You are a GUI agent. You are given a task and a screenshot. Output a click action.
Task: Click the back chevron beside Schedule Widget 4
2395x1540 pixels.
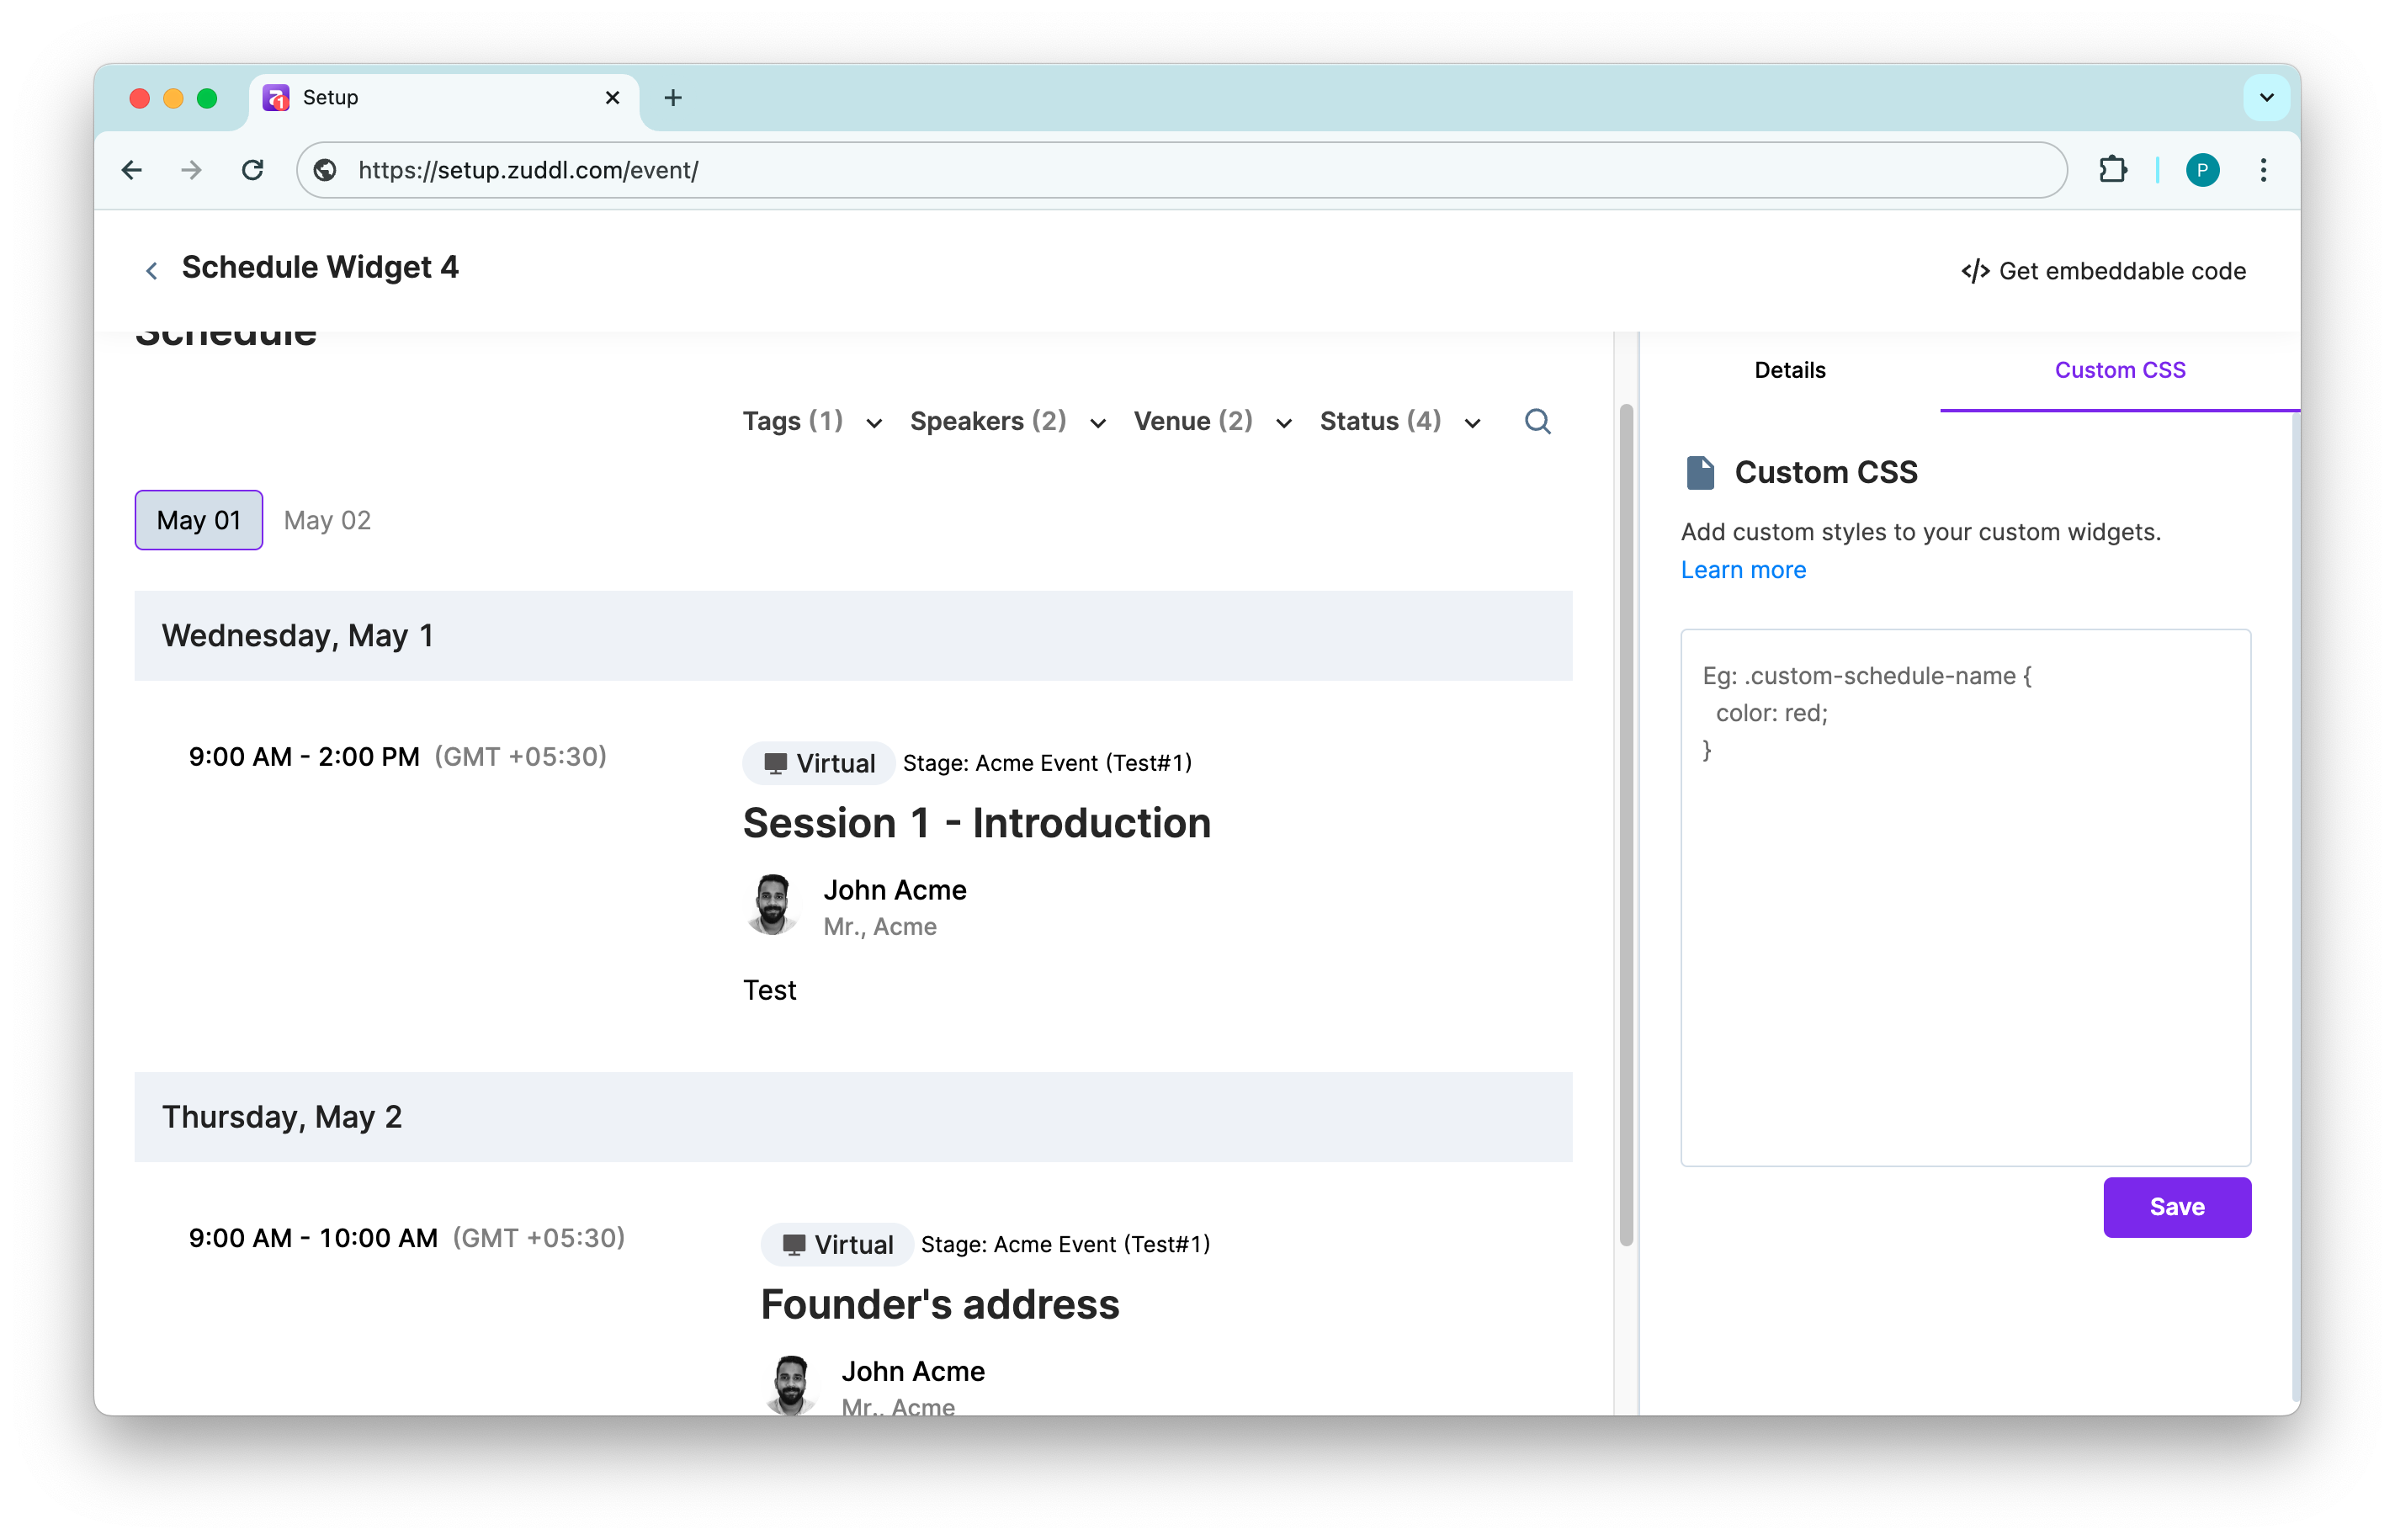152,270
